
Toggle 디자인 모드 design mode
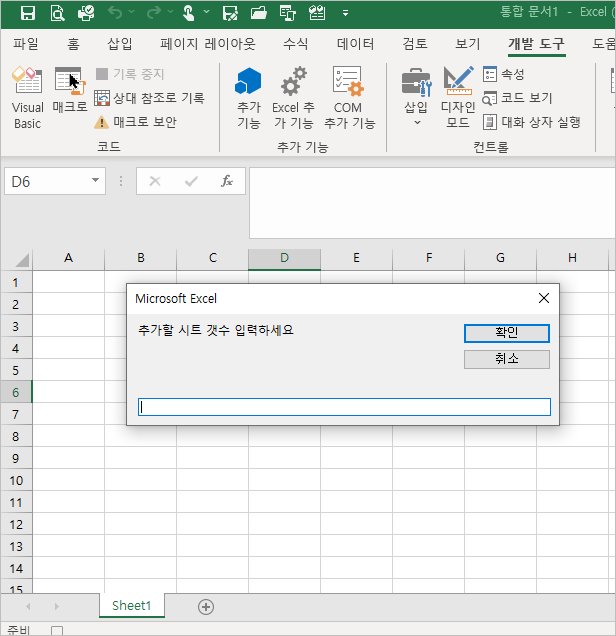pyautogui.click(x=458, y=98)
